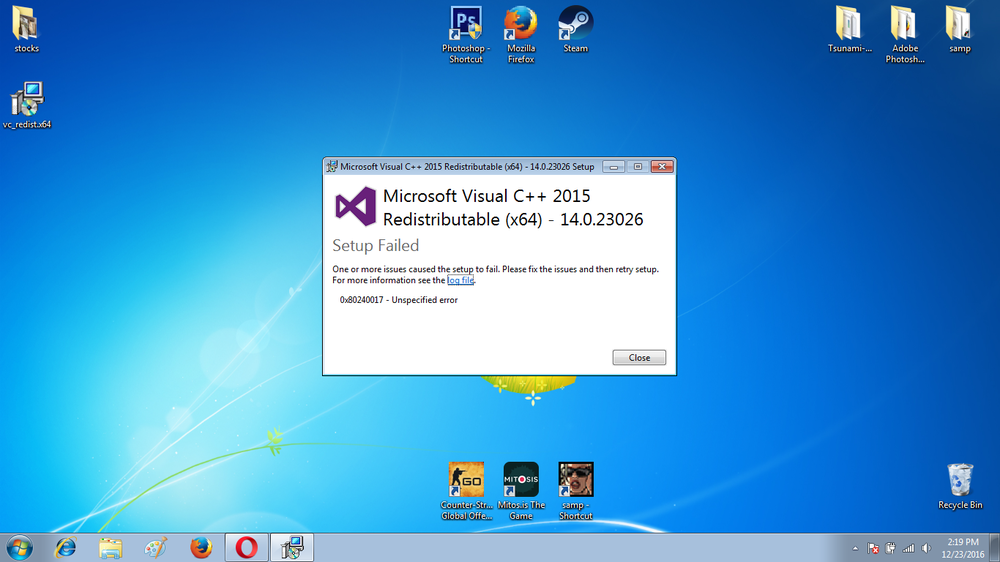Image resolution: width=1000 pixels, height=562 pixels.
Task: Open the stocks folder on desktop
Action: [26, 29]
